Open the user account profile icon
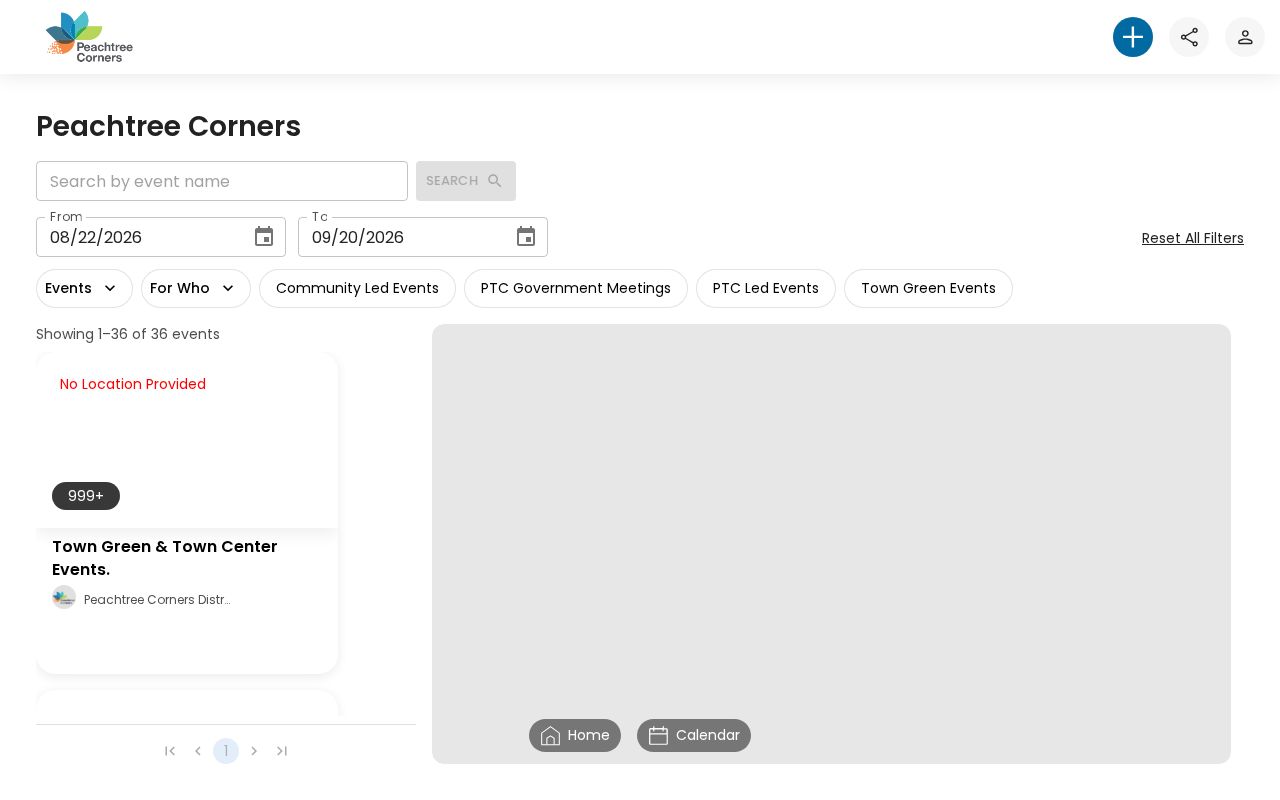The height and width of the screenshot is (800, 1280). (x=1245, y=37)
